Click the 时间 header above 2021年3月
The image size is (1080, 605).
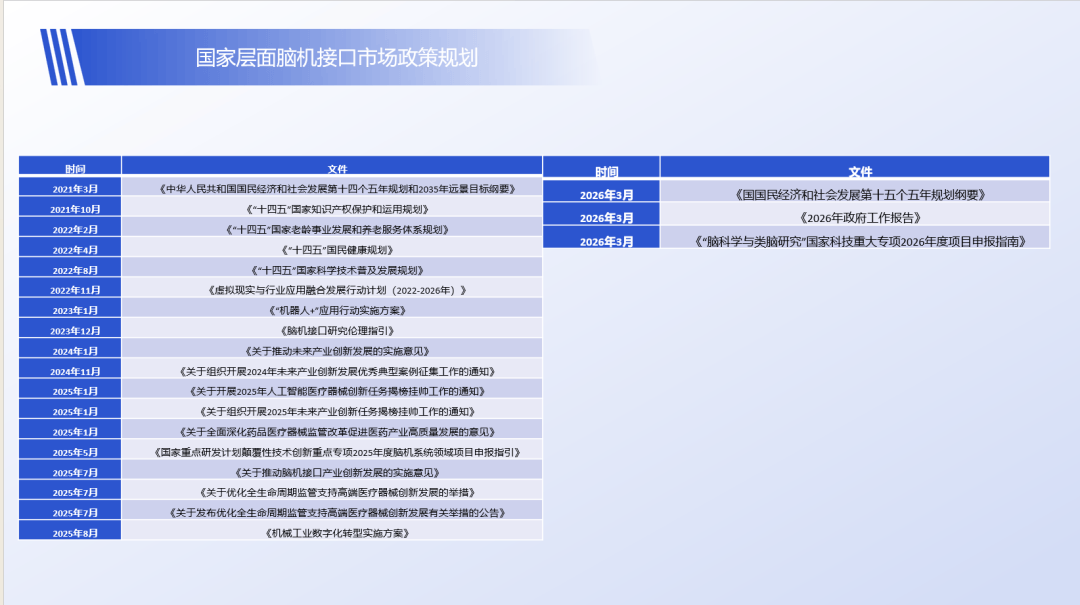(70, 167)
